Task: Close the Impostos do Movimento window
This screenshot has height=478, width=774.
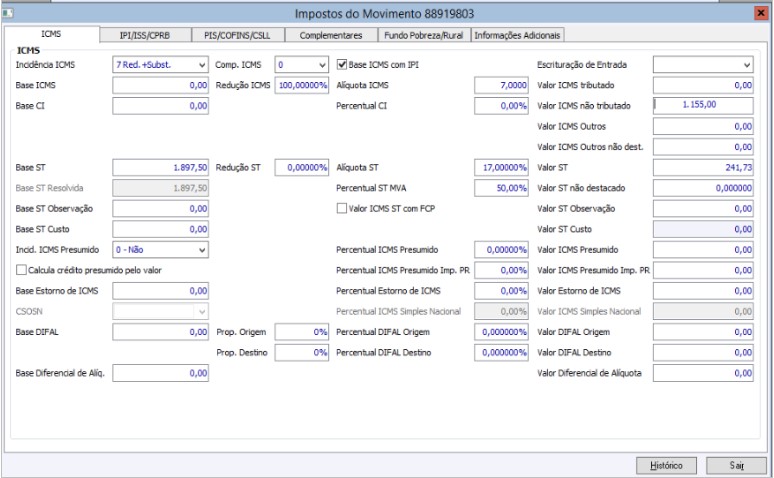Action: coord(761,13)
